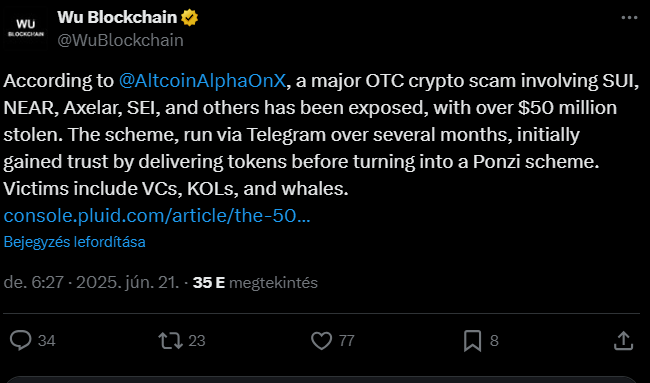
Task: View the 35 E megtekintés view count
Action: (255, 282)
